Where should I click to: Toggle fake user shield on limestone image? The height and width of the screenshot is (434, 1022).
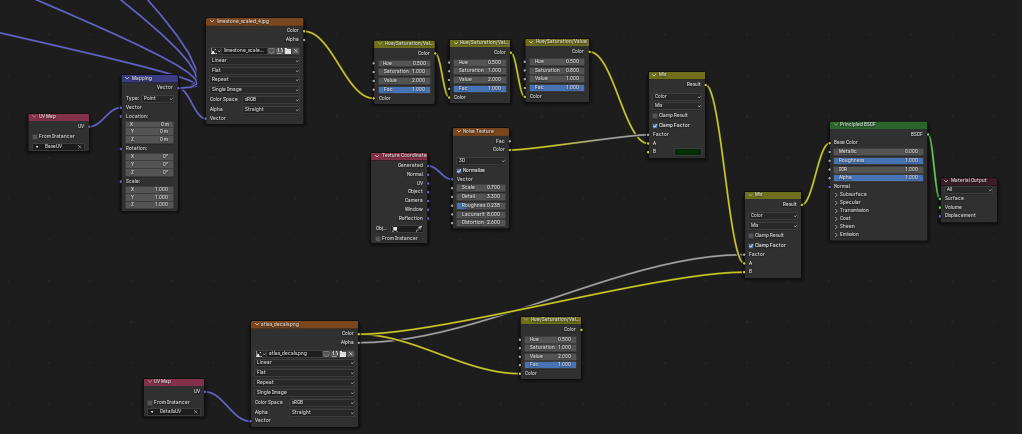coord(272,50)
